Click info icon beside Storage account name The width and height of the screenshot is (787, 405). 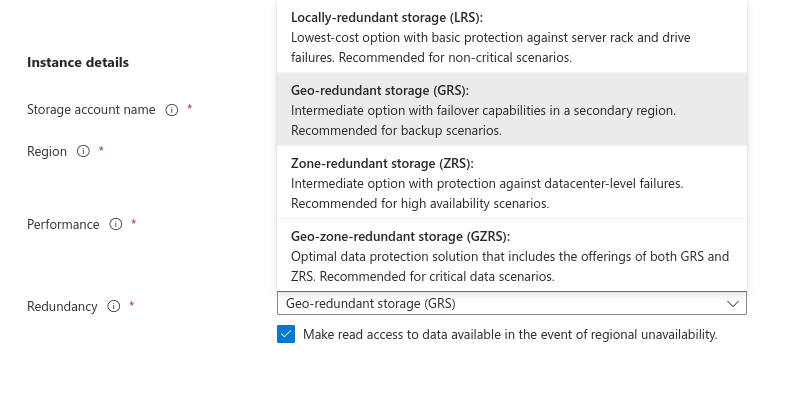pos(171,110)
